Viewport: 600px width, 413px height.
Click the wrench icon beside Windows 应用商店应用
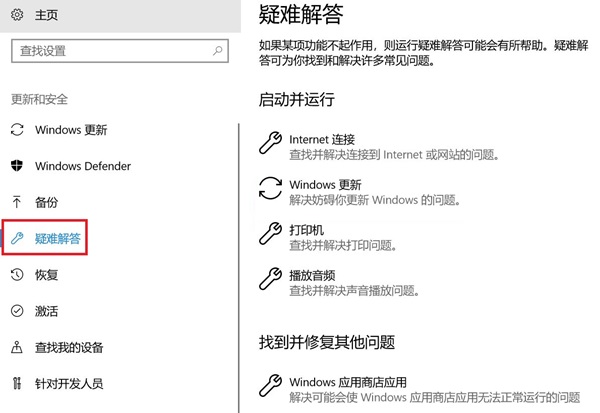(x=271, y=385)
